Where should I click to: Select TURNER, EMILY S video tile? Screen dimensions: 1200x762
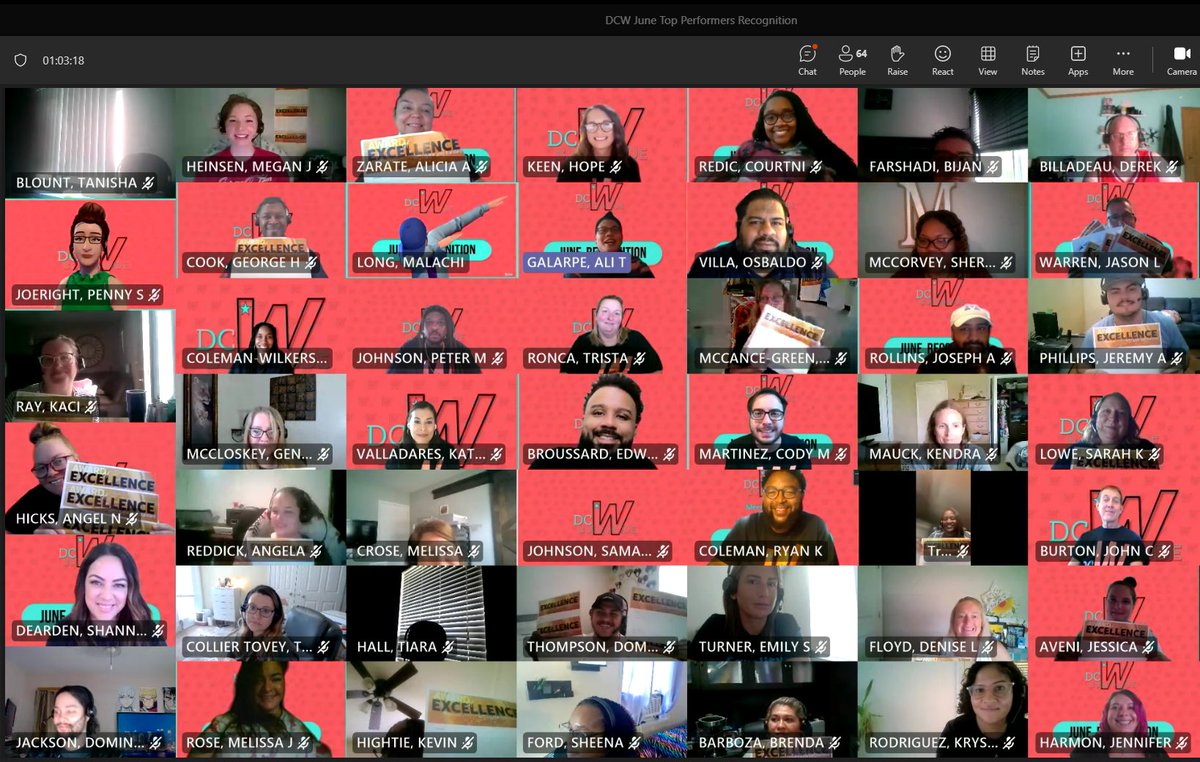(772, 613)
